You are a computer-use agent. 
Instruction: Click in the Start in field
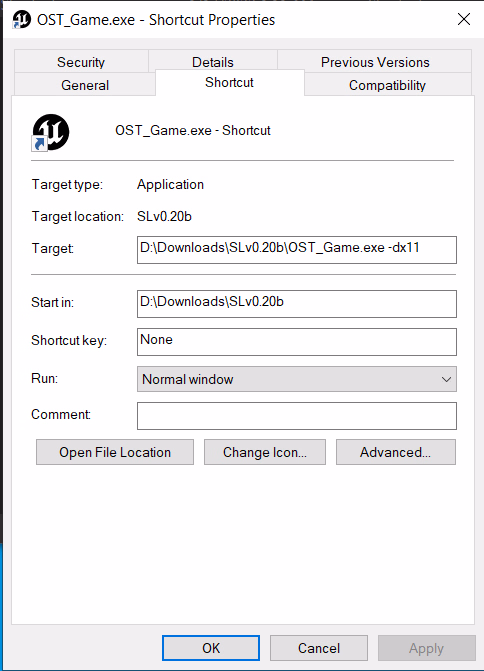pyautogui.click(x=297, y=304)
